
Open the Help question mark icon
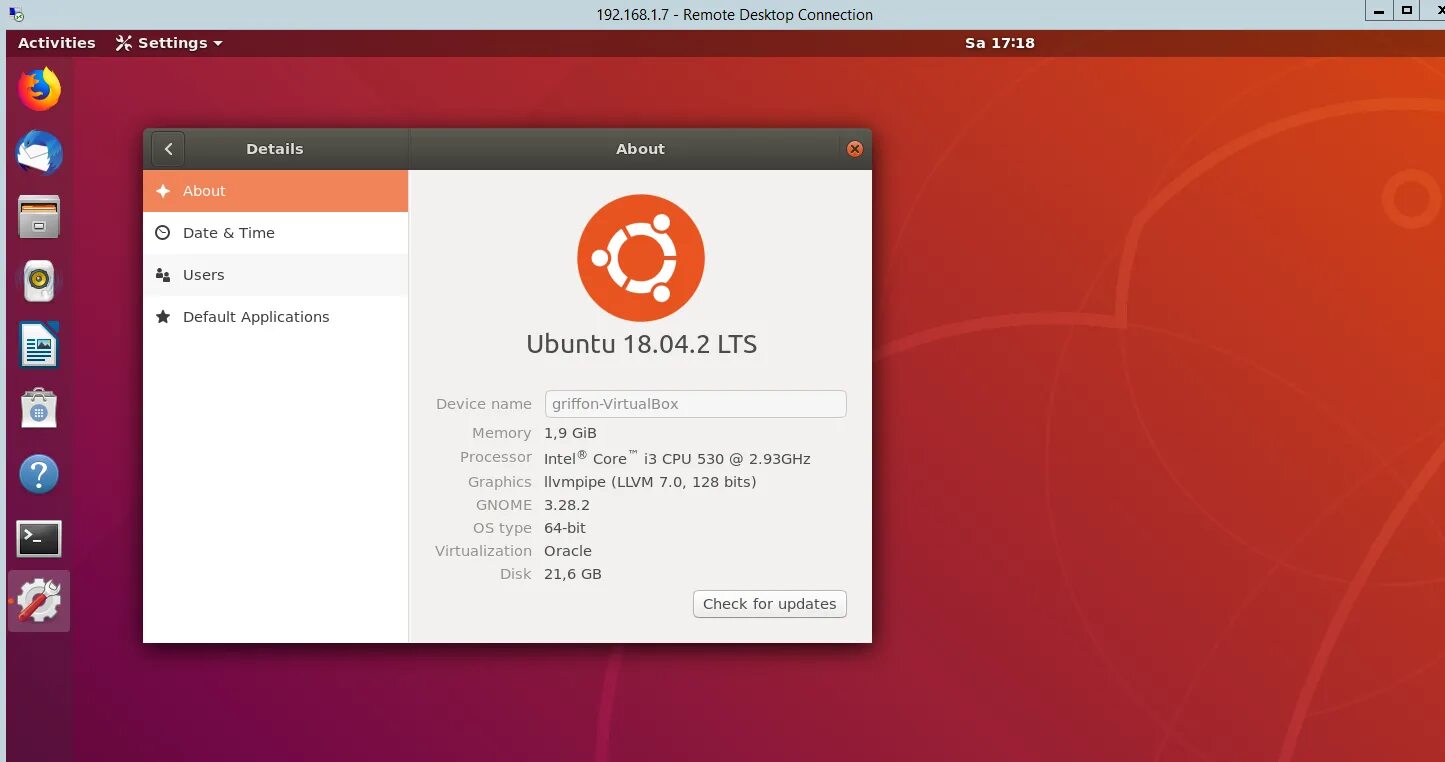39,474
